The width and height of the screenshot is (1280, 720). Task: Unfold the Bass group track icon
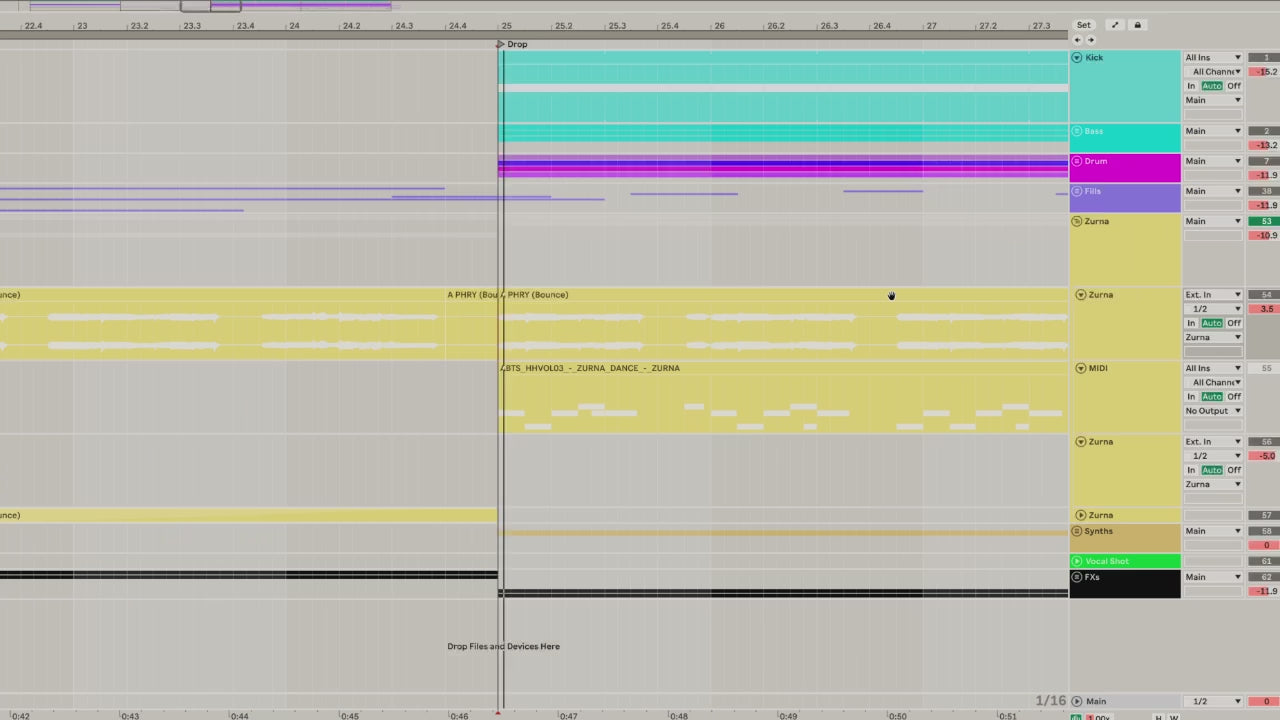pyautogui.click(x=1077, y=131)
